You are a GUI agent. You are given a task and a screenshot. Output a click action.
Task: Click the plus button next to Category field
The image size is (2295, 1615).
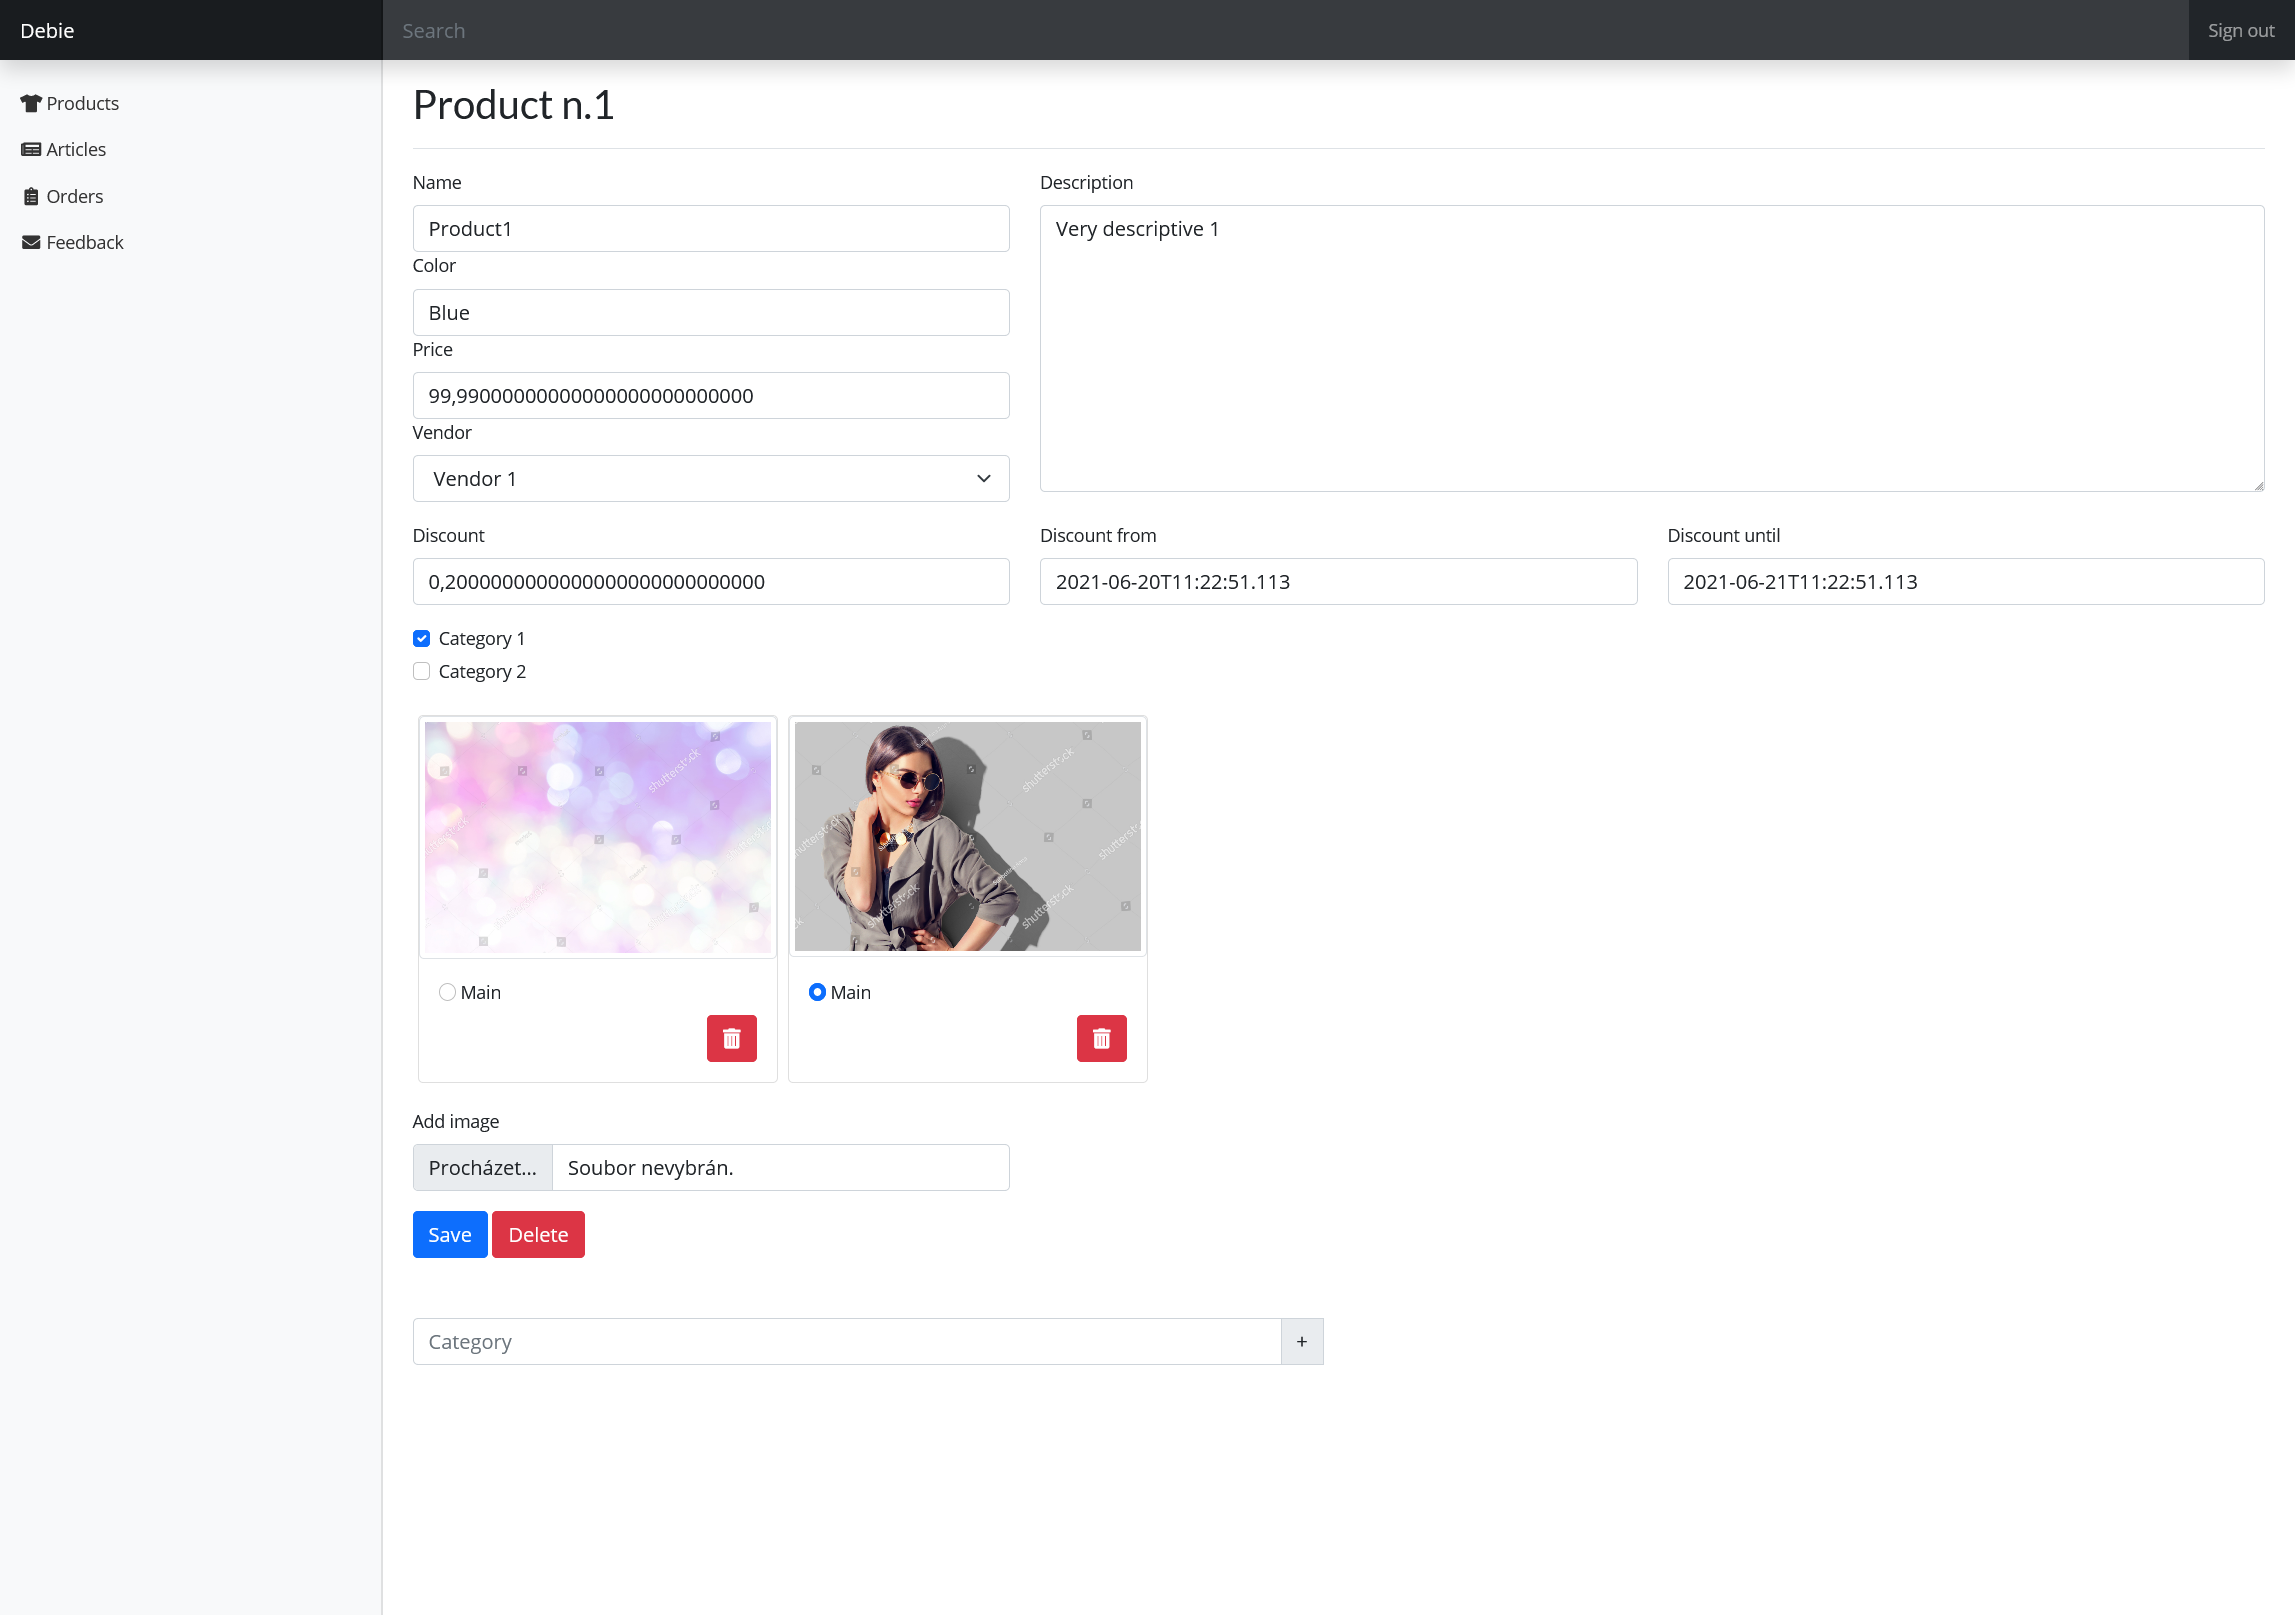[x=1301, y=1341]
